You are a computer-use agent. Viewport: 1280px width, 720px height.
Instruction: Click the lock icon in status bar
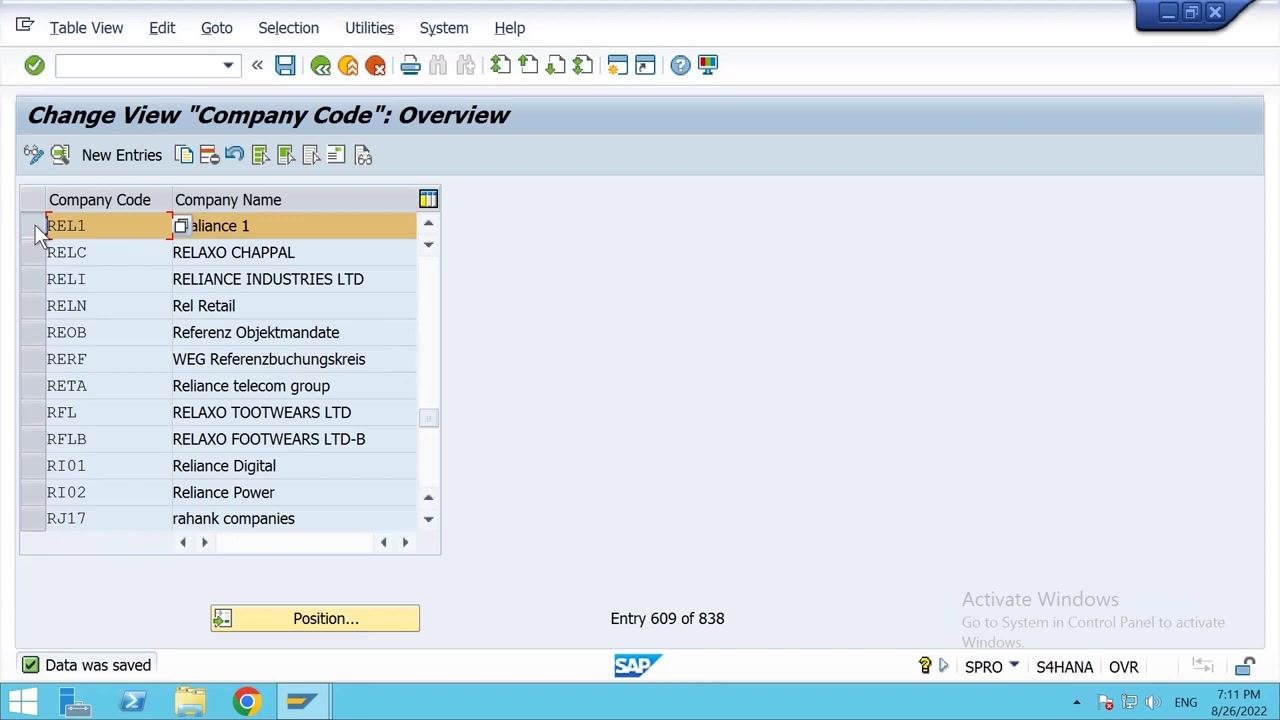[1245, 666]
